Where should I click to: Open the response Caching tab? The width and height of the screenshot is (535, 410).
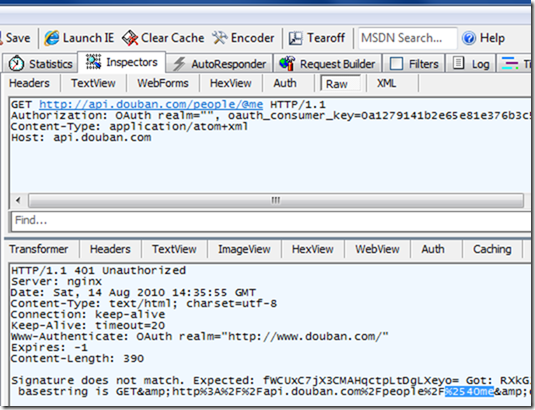[x=492, y=249]
